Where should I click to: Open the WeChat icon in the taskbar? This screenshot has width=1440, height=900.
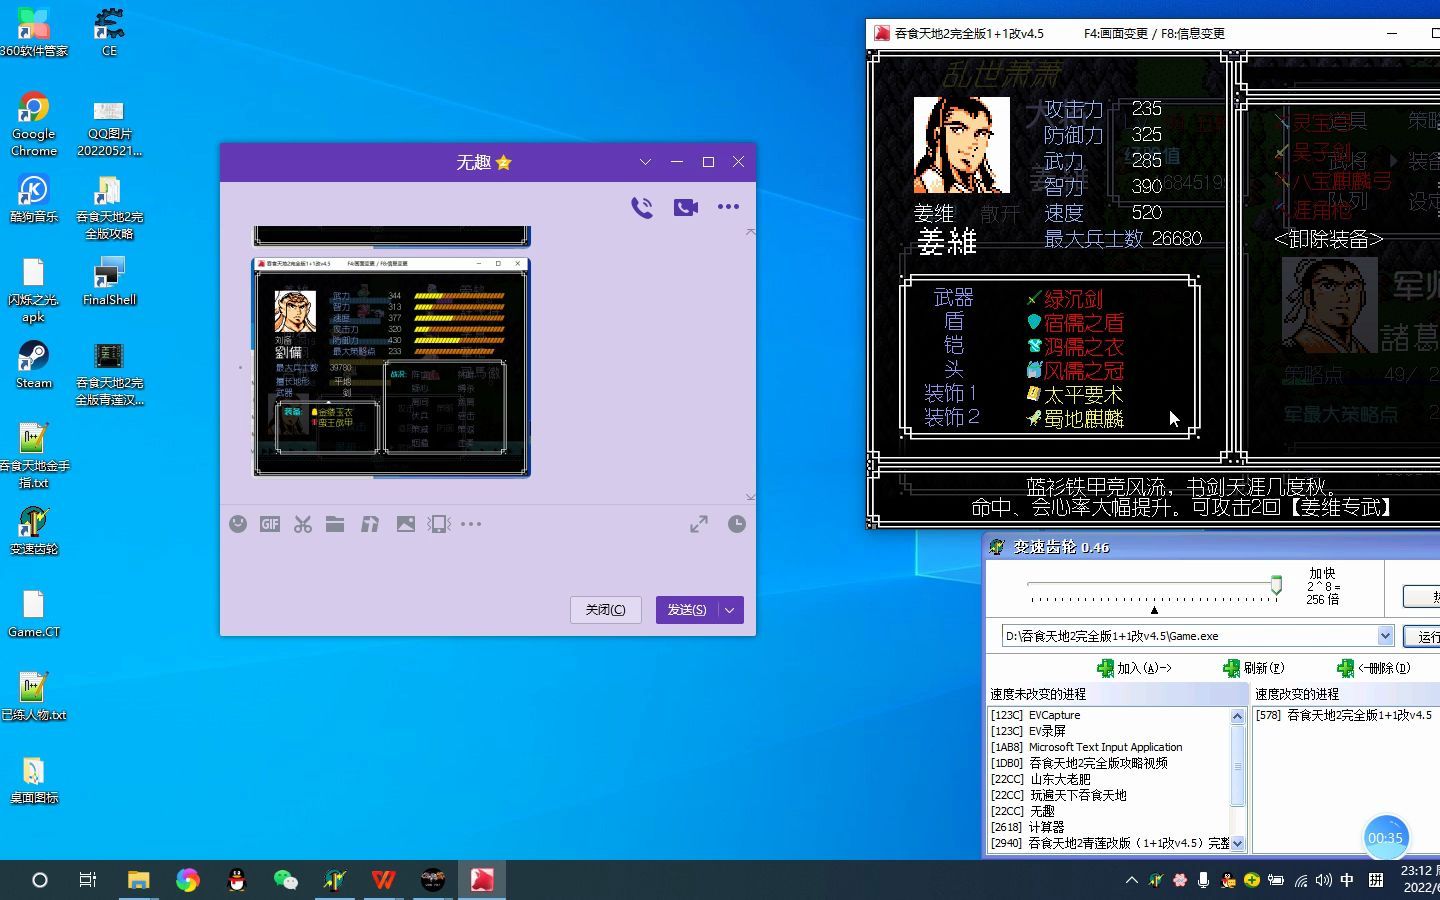285,880
